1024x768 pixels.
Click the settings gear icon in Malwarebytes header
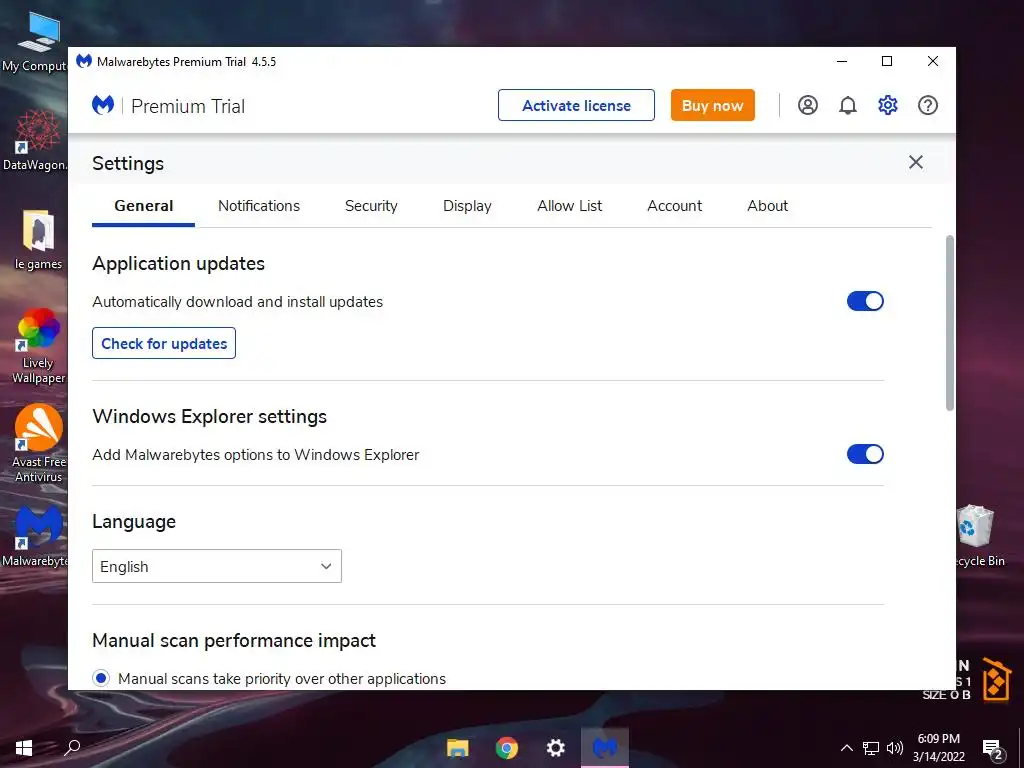tap(888, 105)
